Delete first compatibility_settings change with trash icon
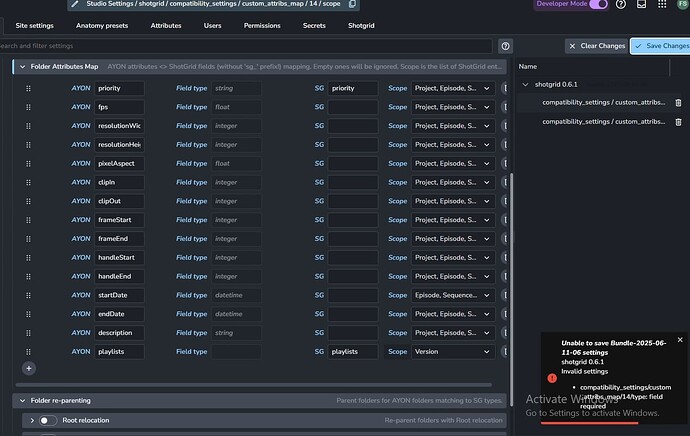Viewport: 690px width, 436px height. coord(678,103)
